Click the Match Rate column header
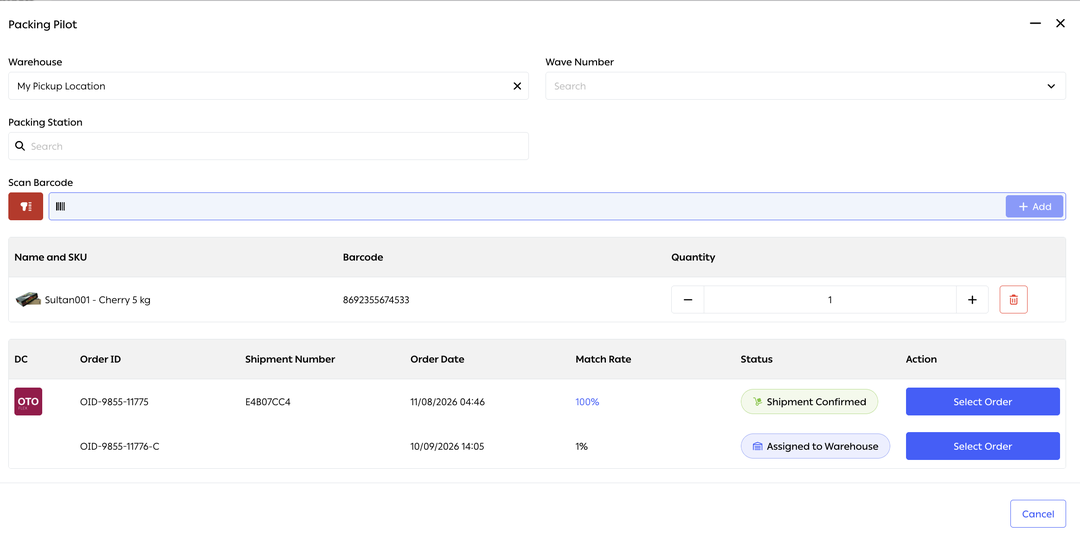The image size is (1080, 542). 603,359
